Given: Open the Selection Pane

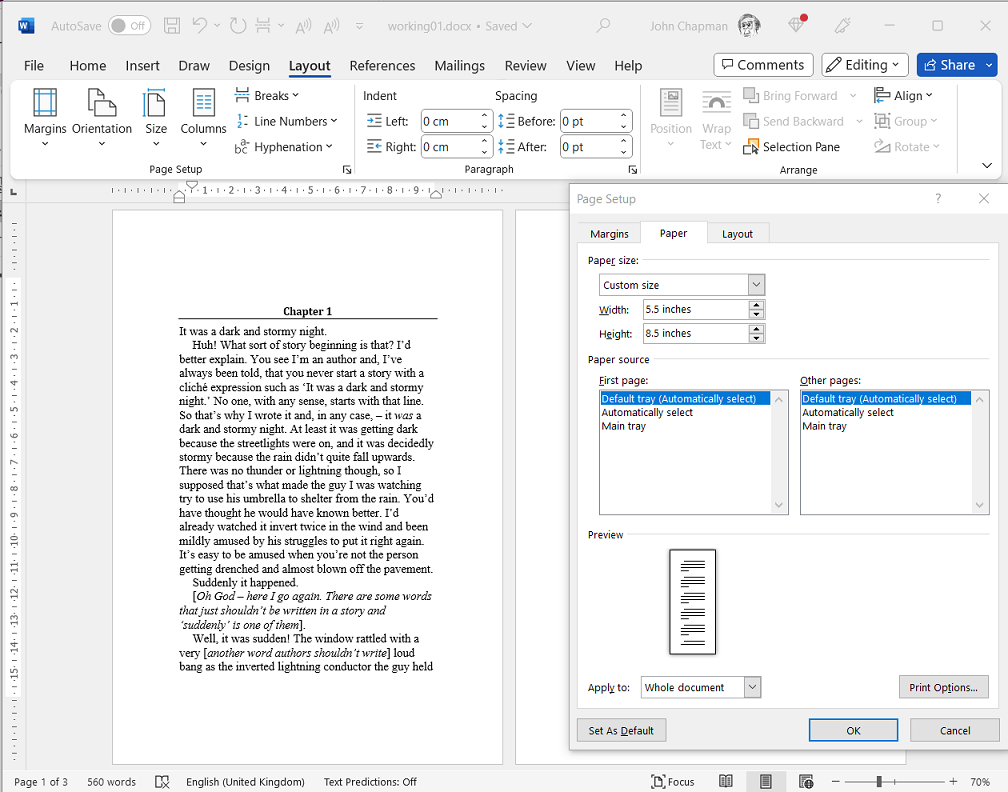Looking at the screenshot, I should (791, 147).
